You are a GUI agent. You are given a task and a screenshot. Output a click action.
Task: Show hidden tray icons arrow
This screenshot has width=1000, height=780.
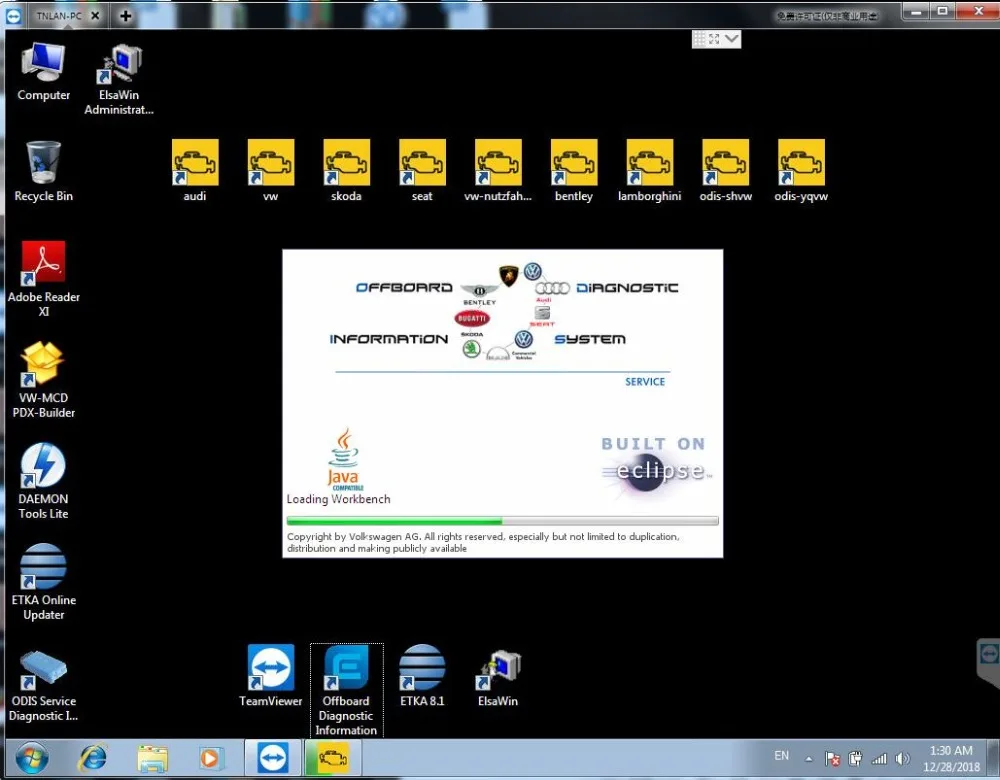pos(809,758)
